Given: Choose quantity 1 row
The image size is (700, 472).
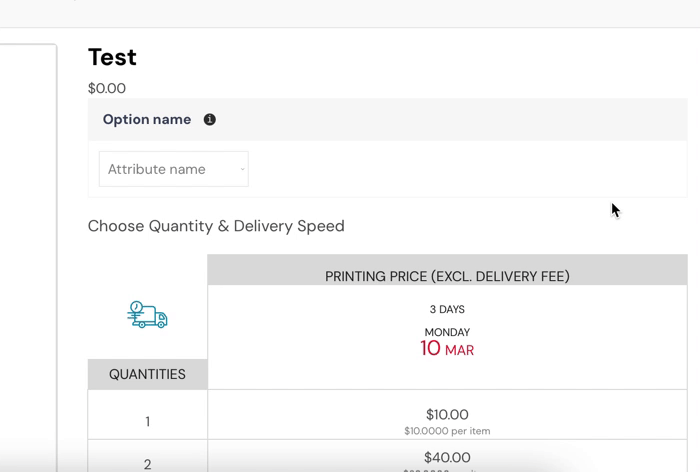Looking at the screenshot, I should [147, 421].
